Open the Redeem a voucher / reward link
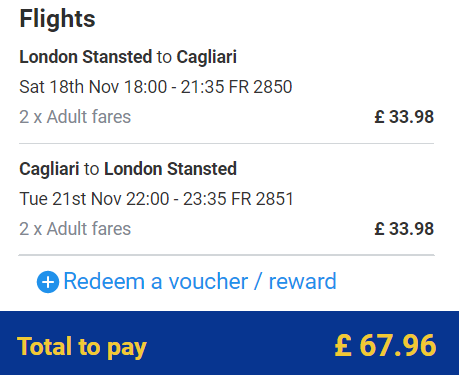The image size is (459, 375). point(200,282)
